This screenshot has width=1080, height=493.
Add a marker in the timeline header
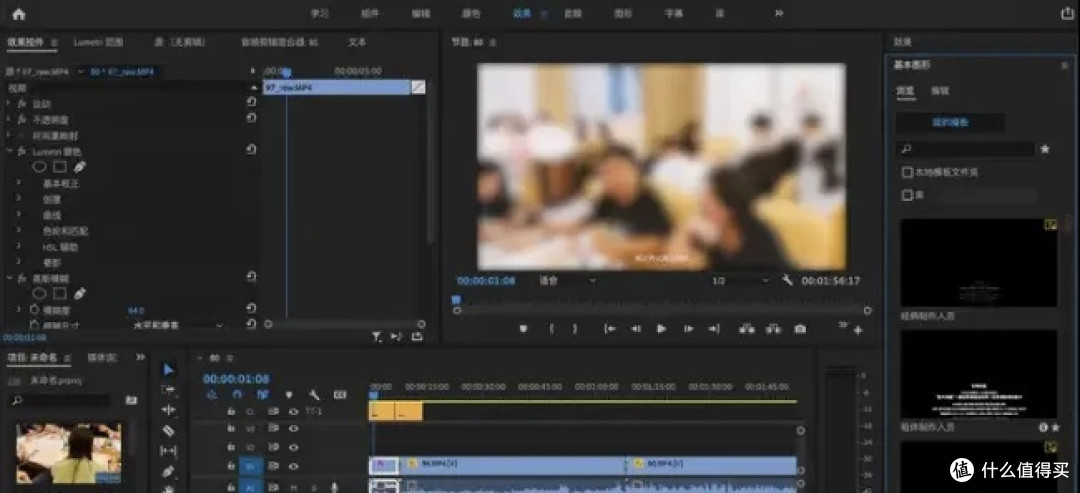click(289, 395)
